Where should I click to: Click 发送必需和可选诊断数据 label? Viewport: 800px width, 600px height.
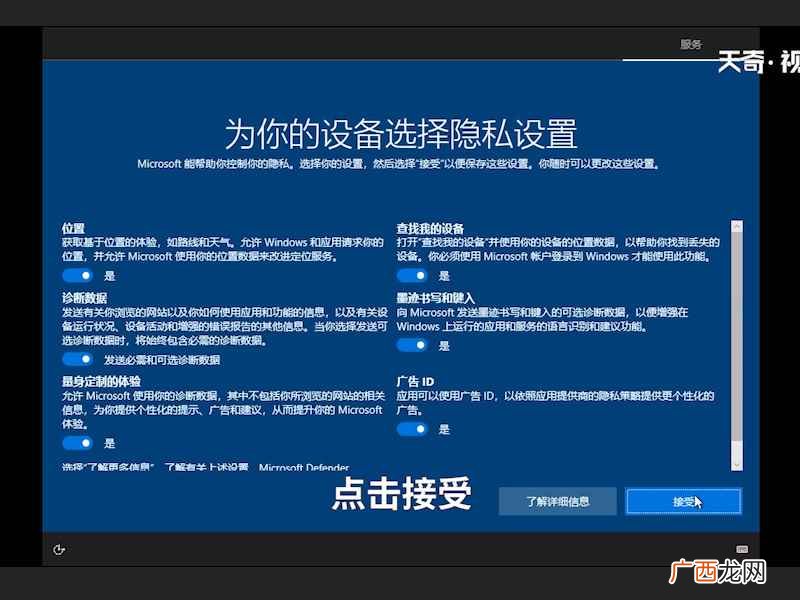point(162,360)
